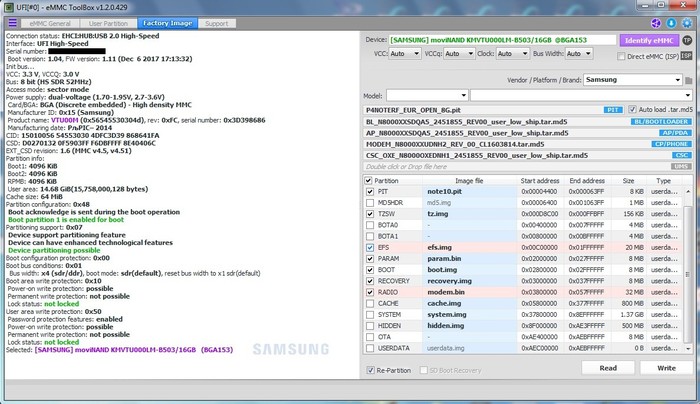The width and height of the screenshot is (700, 404).
Task: Switch to the User Partition tab
Action: coord(108,23)
